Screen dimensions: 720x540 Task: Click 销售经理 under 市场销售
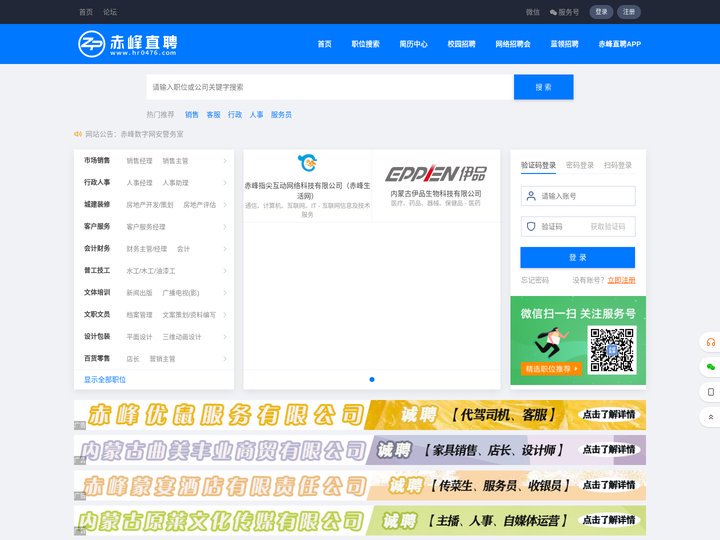(x=139, y=161)
